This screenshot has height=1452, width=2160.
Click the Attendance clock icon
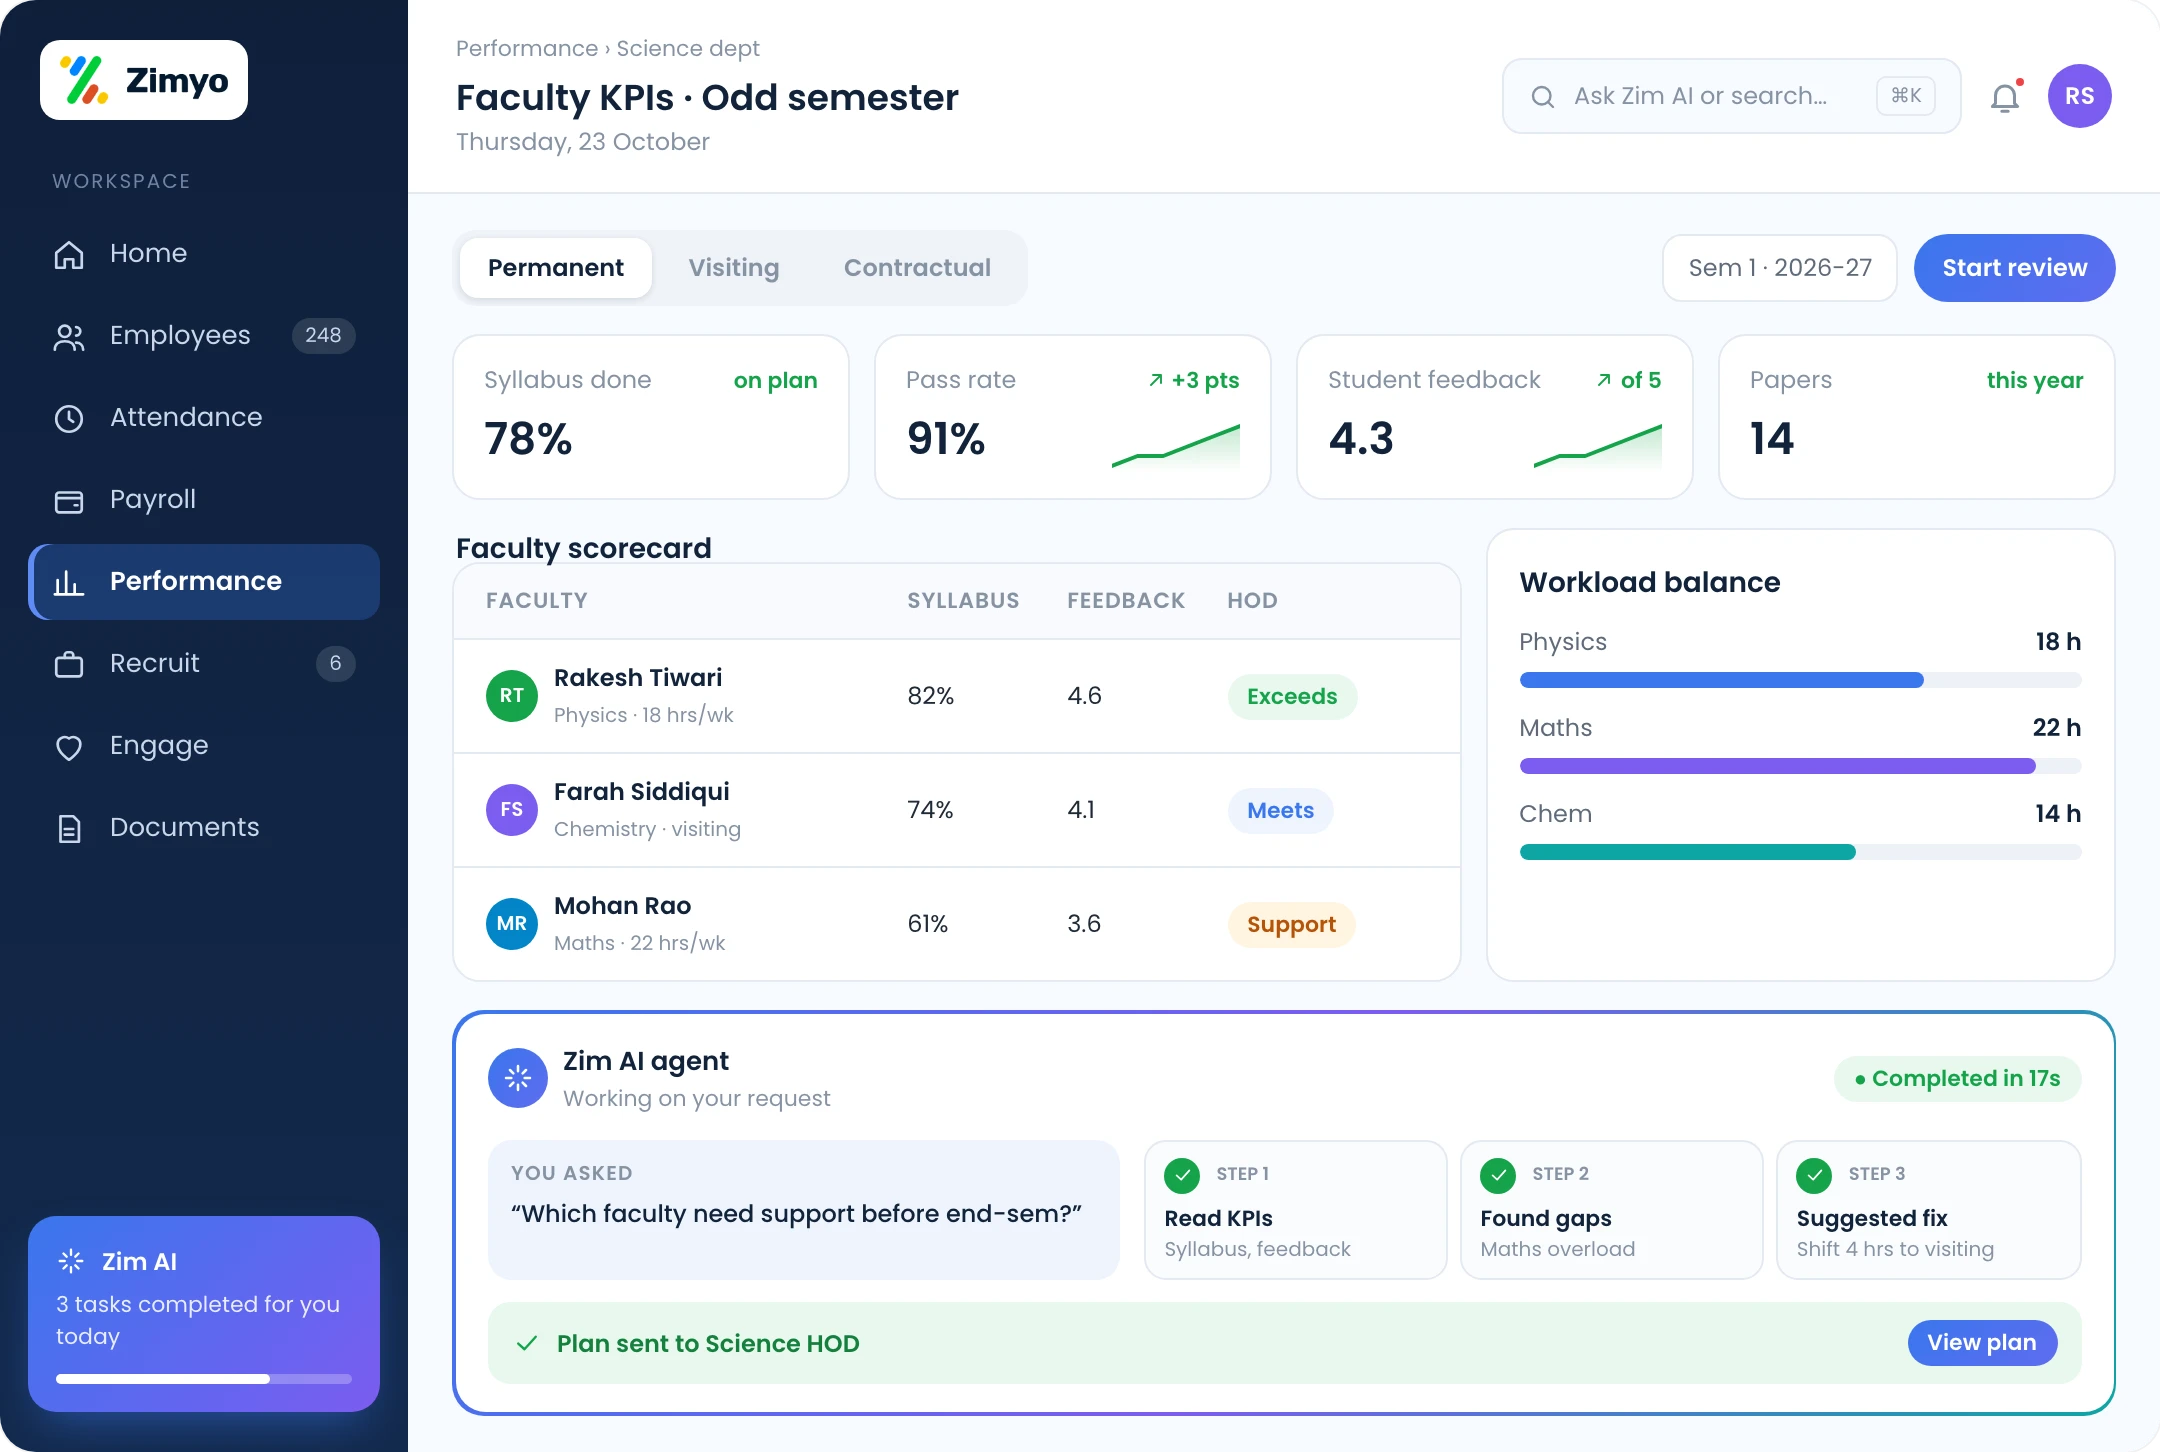pyautogui.click(x=69, y=418)
